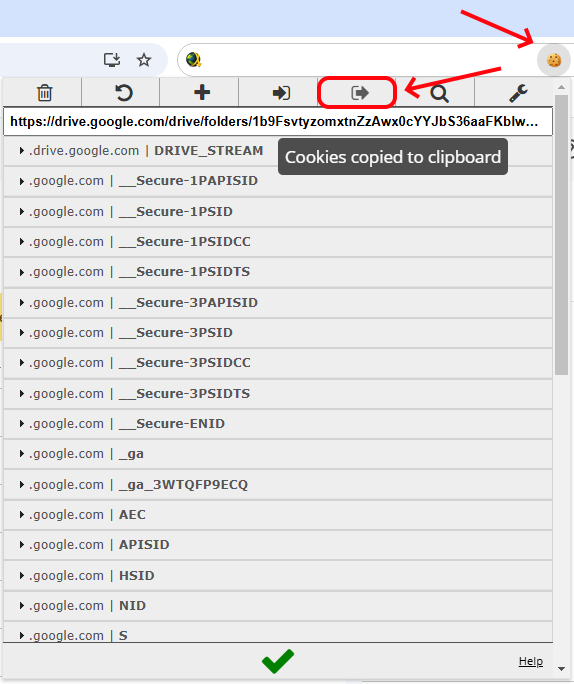574x684 pixels.
Task: Expand the _ga_3WTQFP9ECQ cookie row
Action: (278, 485)
